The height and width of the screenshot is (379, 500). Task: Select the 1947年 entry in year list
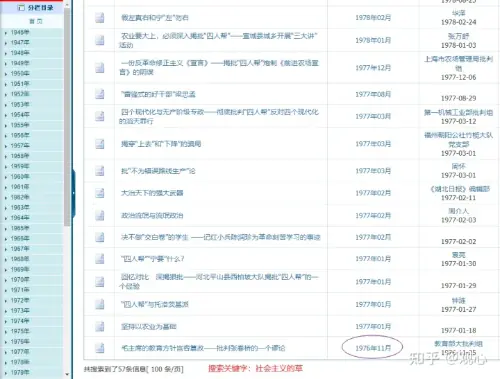click(20, 43)
